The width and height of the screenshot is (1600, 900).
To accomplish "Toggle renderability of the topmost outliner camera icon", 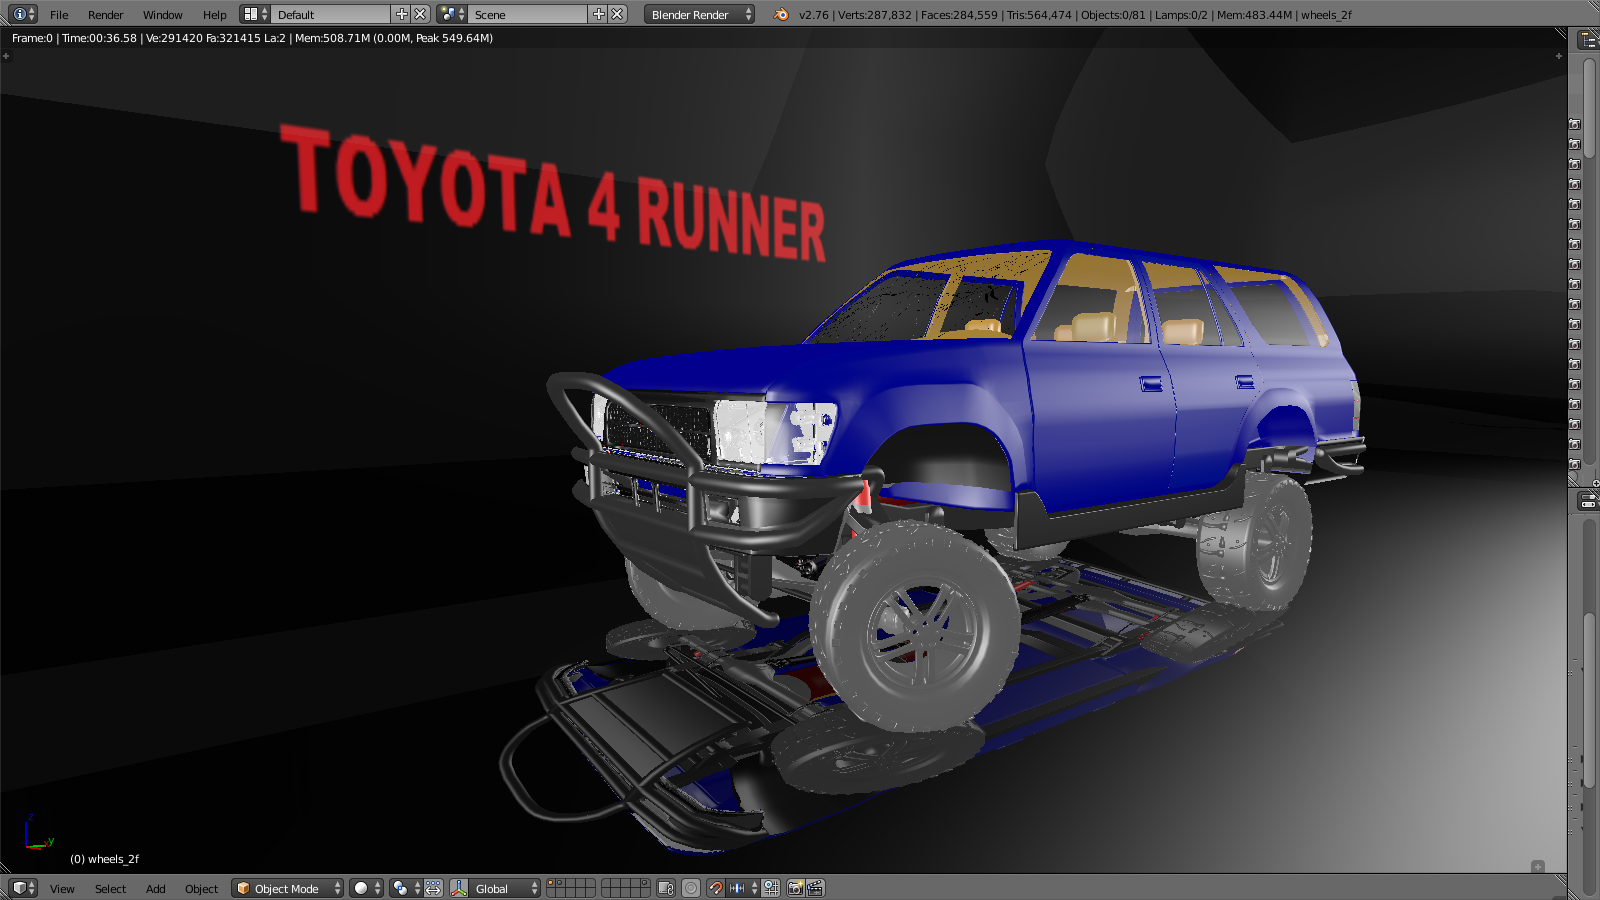I will (1574, 124).
